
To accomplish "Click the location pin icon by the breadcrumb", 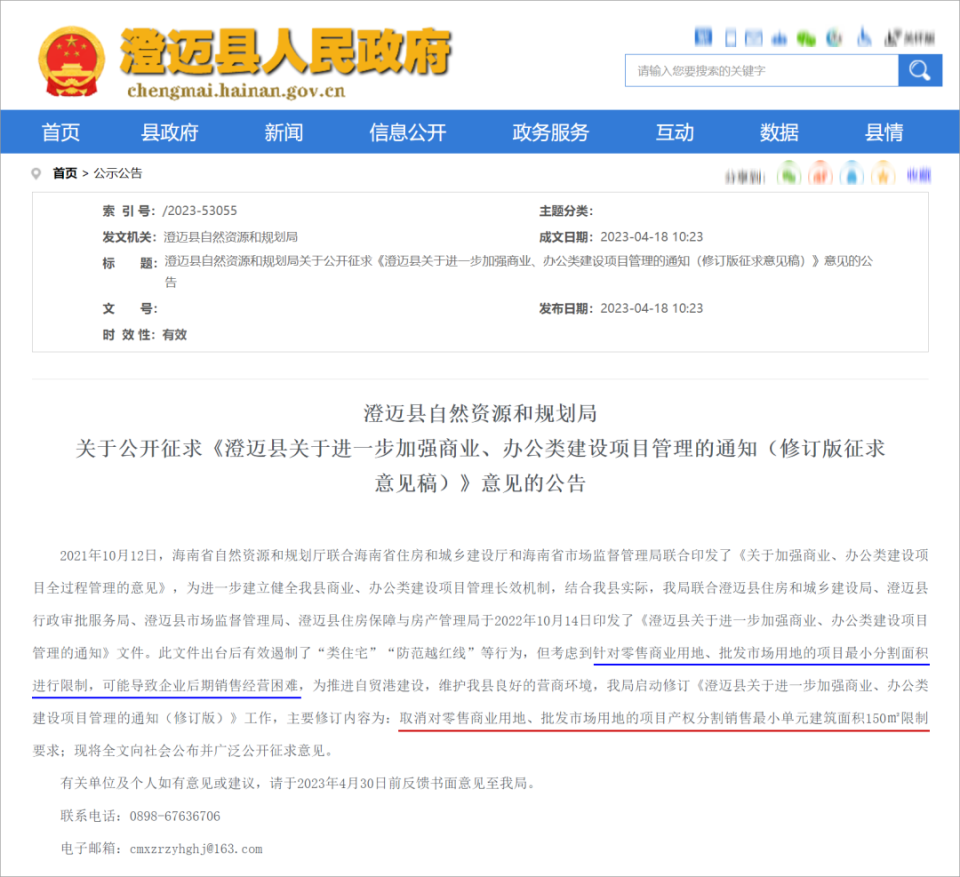I will 36,173.
